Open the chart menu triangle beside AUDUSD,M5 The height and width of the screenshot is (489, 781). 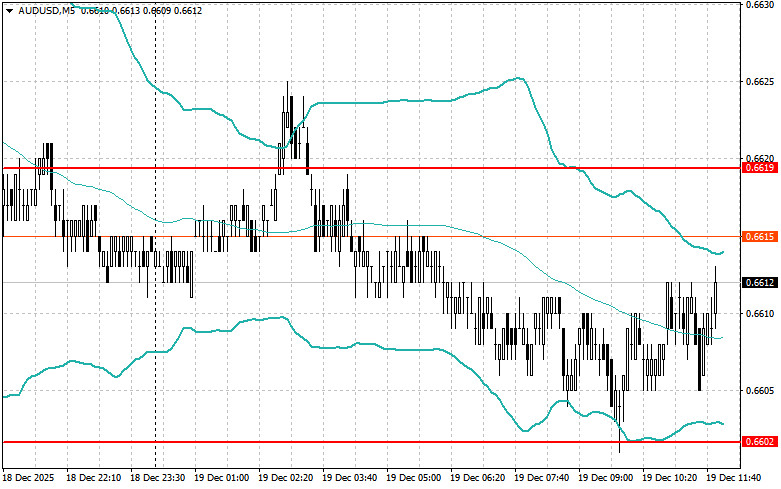(x=10, y=10)
